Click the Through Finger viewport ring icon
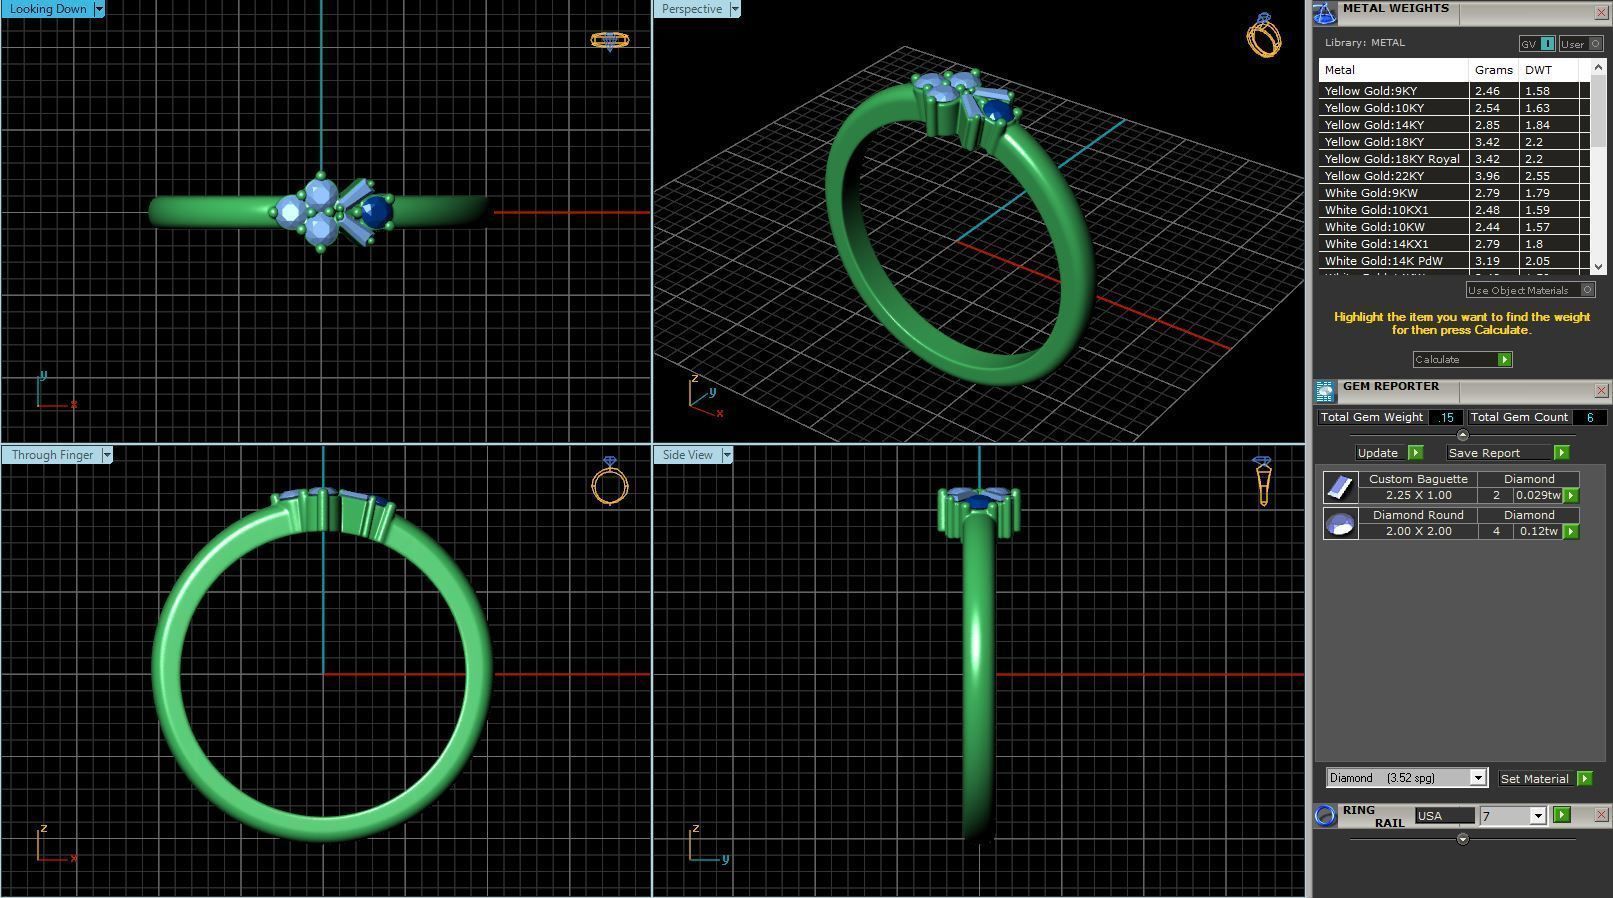This screenshot has height=898, width=1613. pos(610,481)
